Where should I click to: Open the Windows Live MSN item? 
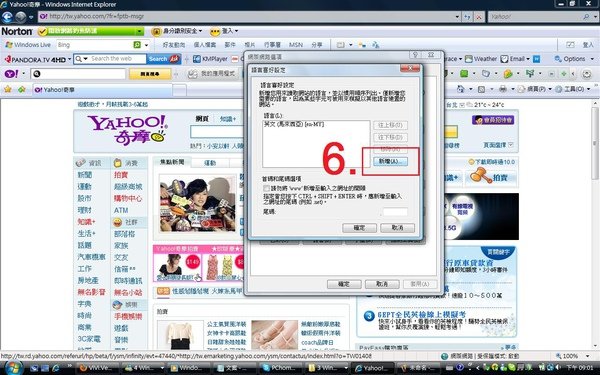click(x=295, y=45)
